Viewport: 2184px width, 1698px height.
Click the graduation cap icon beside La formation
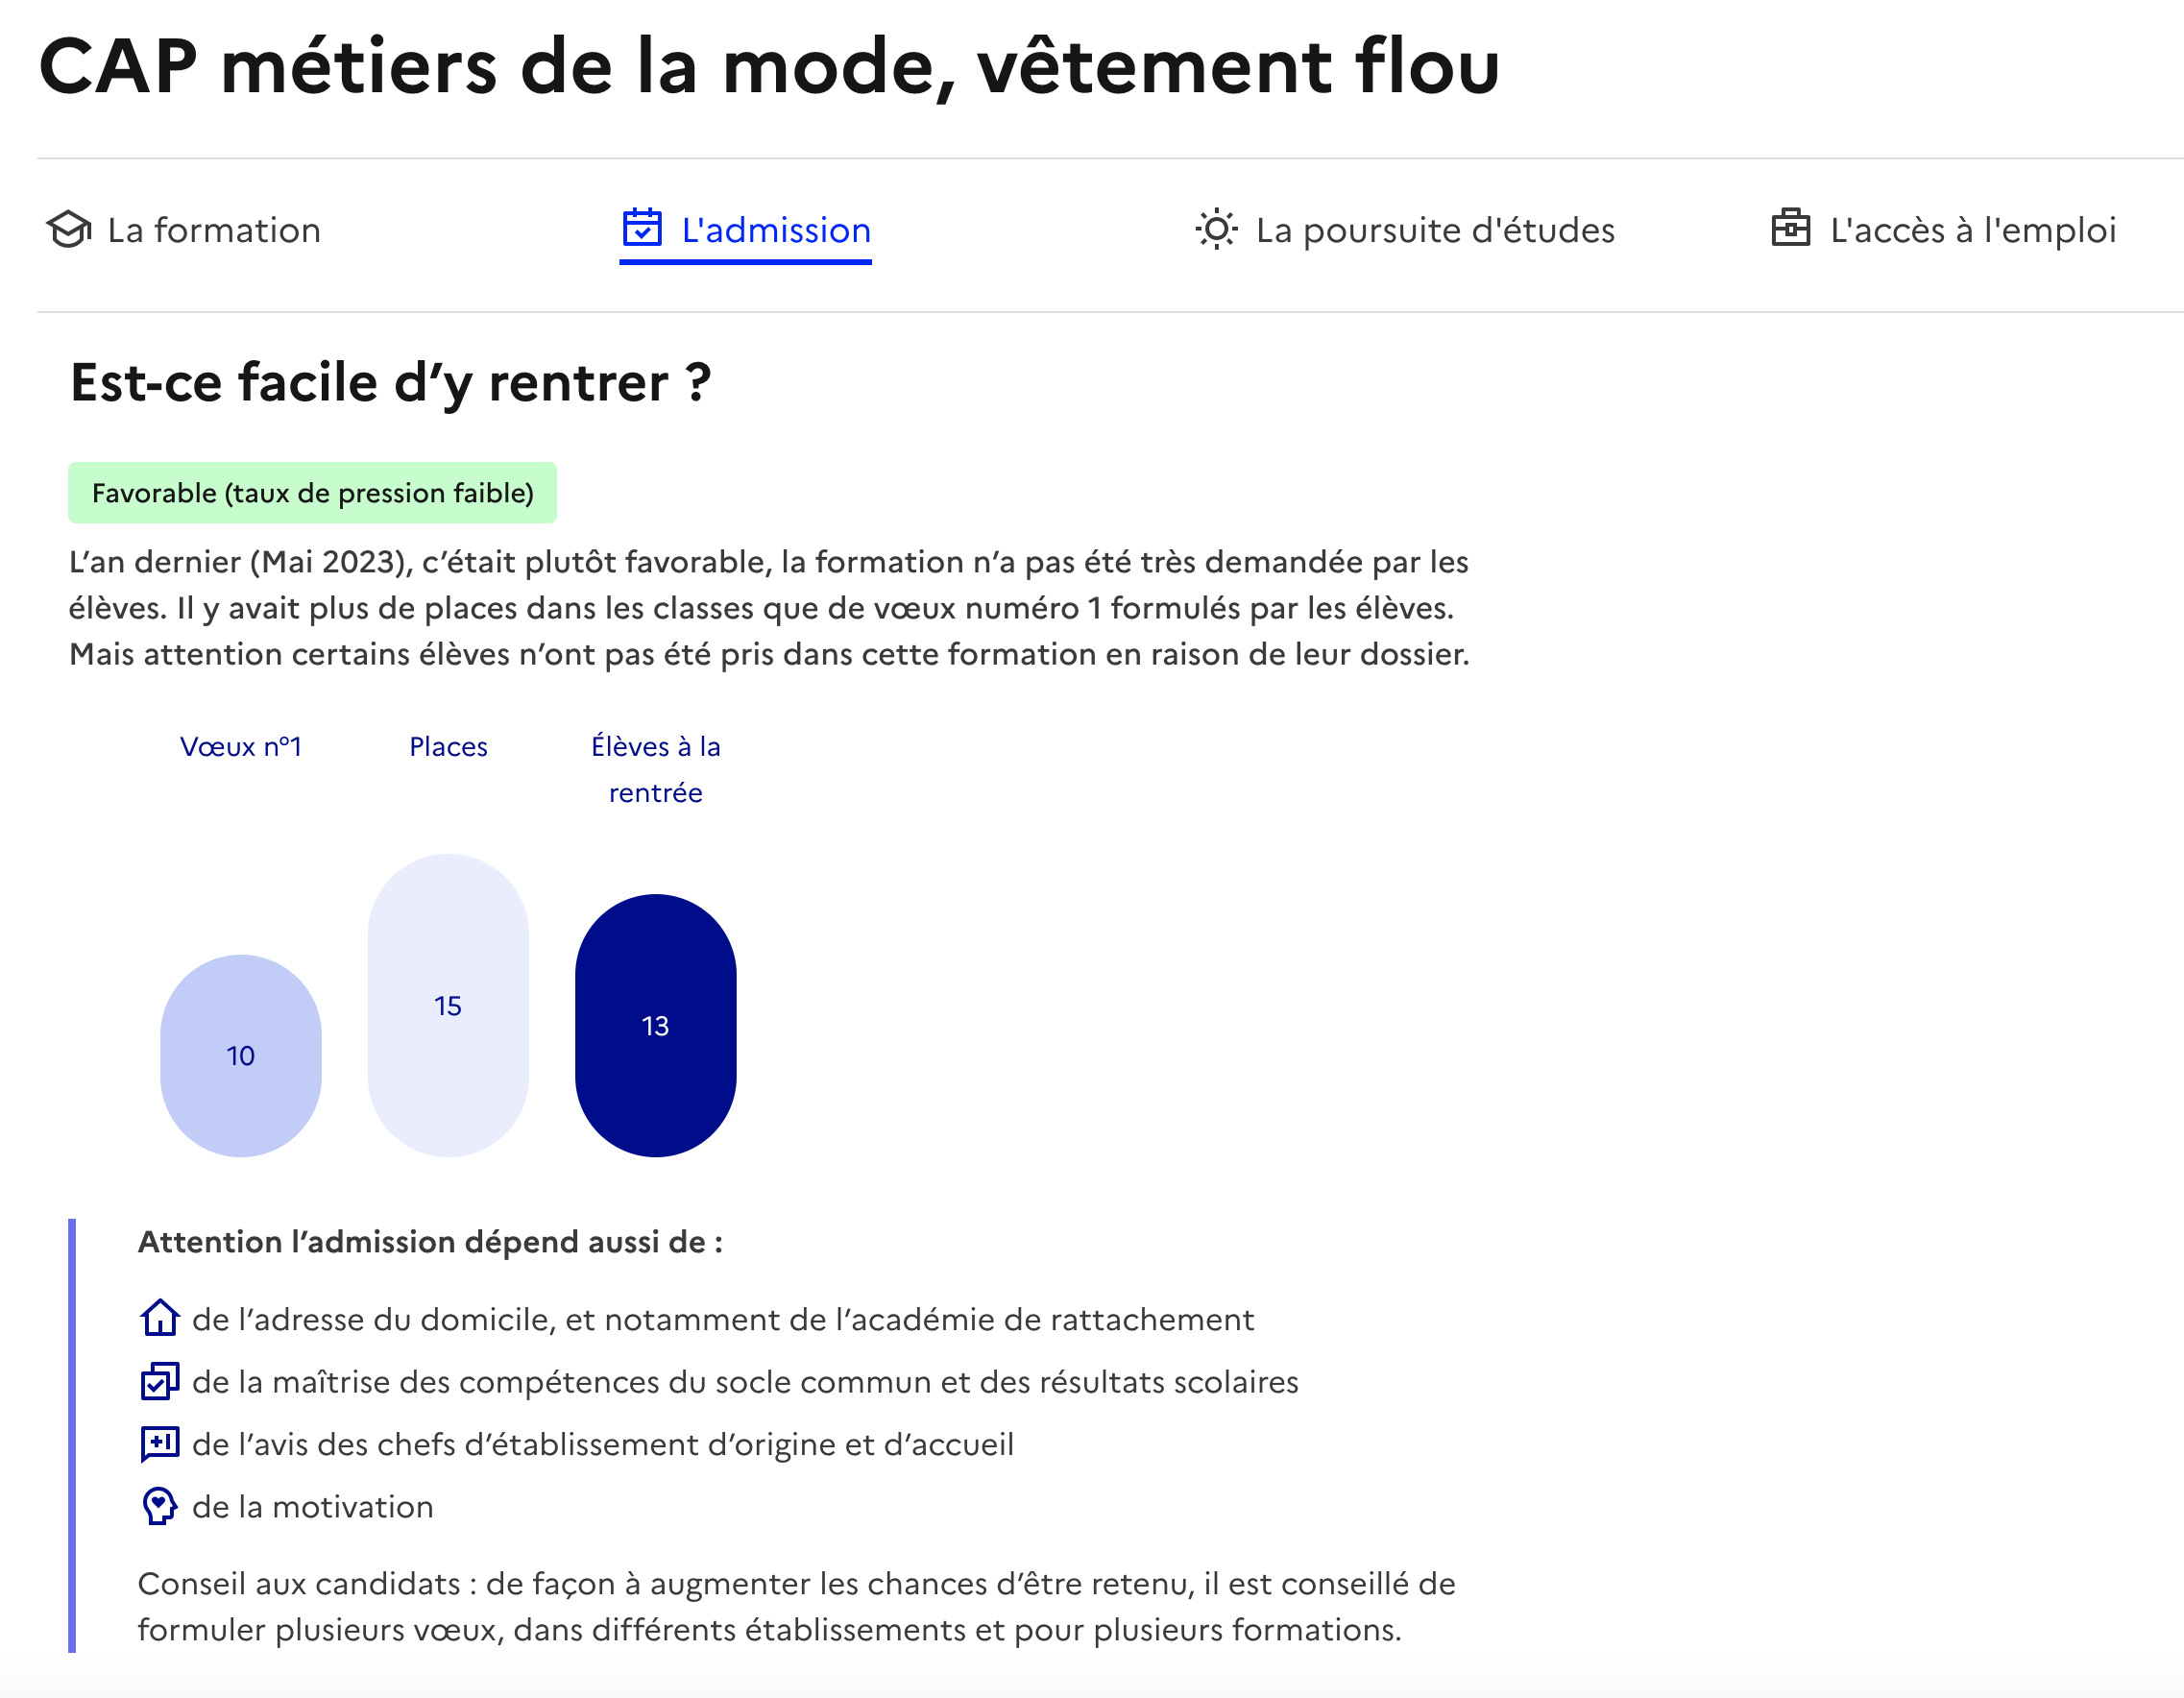click(x=69, y=230)
